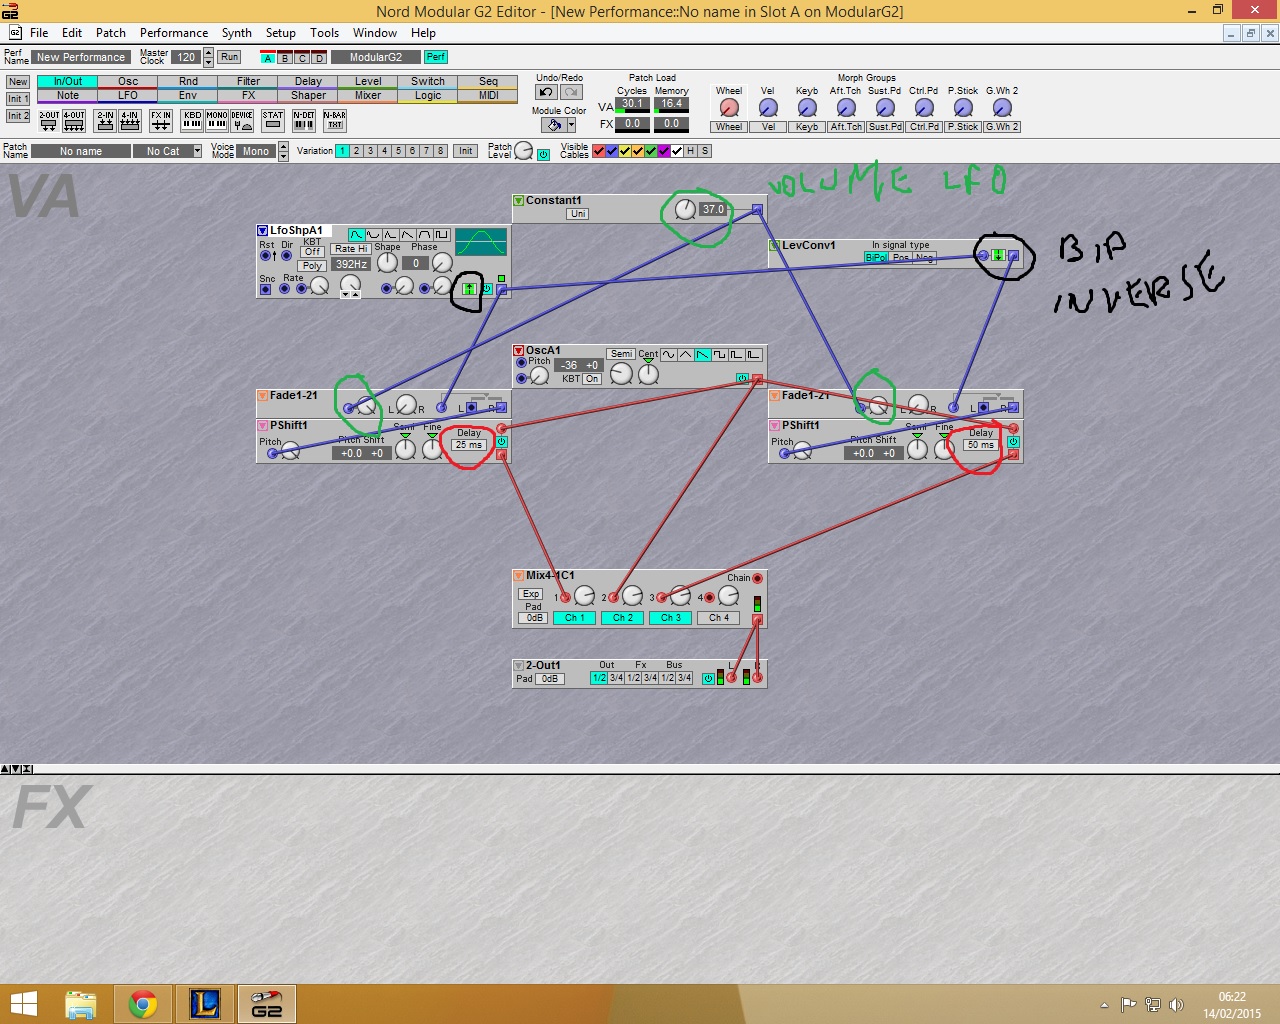
Task: Choose the STAT module icon
Action: (x=273, y=121)
